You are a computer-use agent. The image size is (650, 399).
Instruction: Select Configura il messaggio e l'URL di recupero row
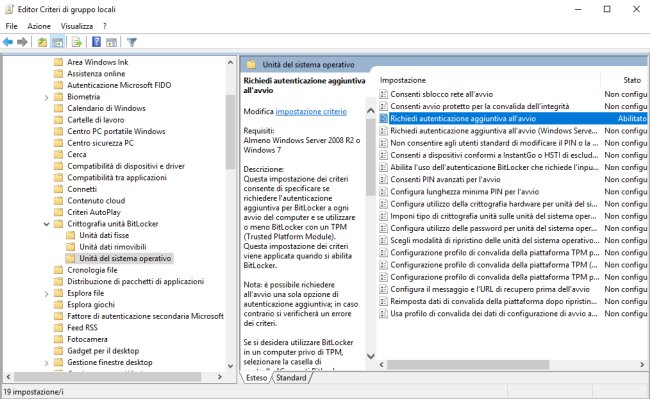coord(513,289)
